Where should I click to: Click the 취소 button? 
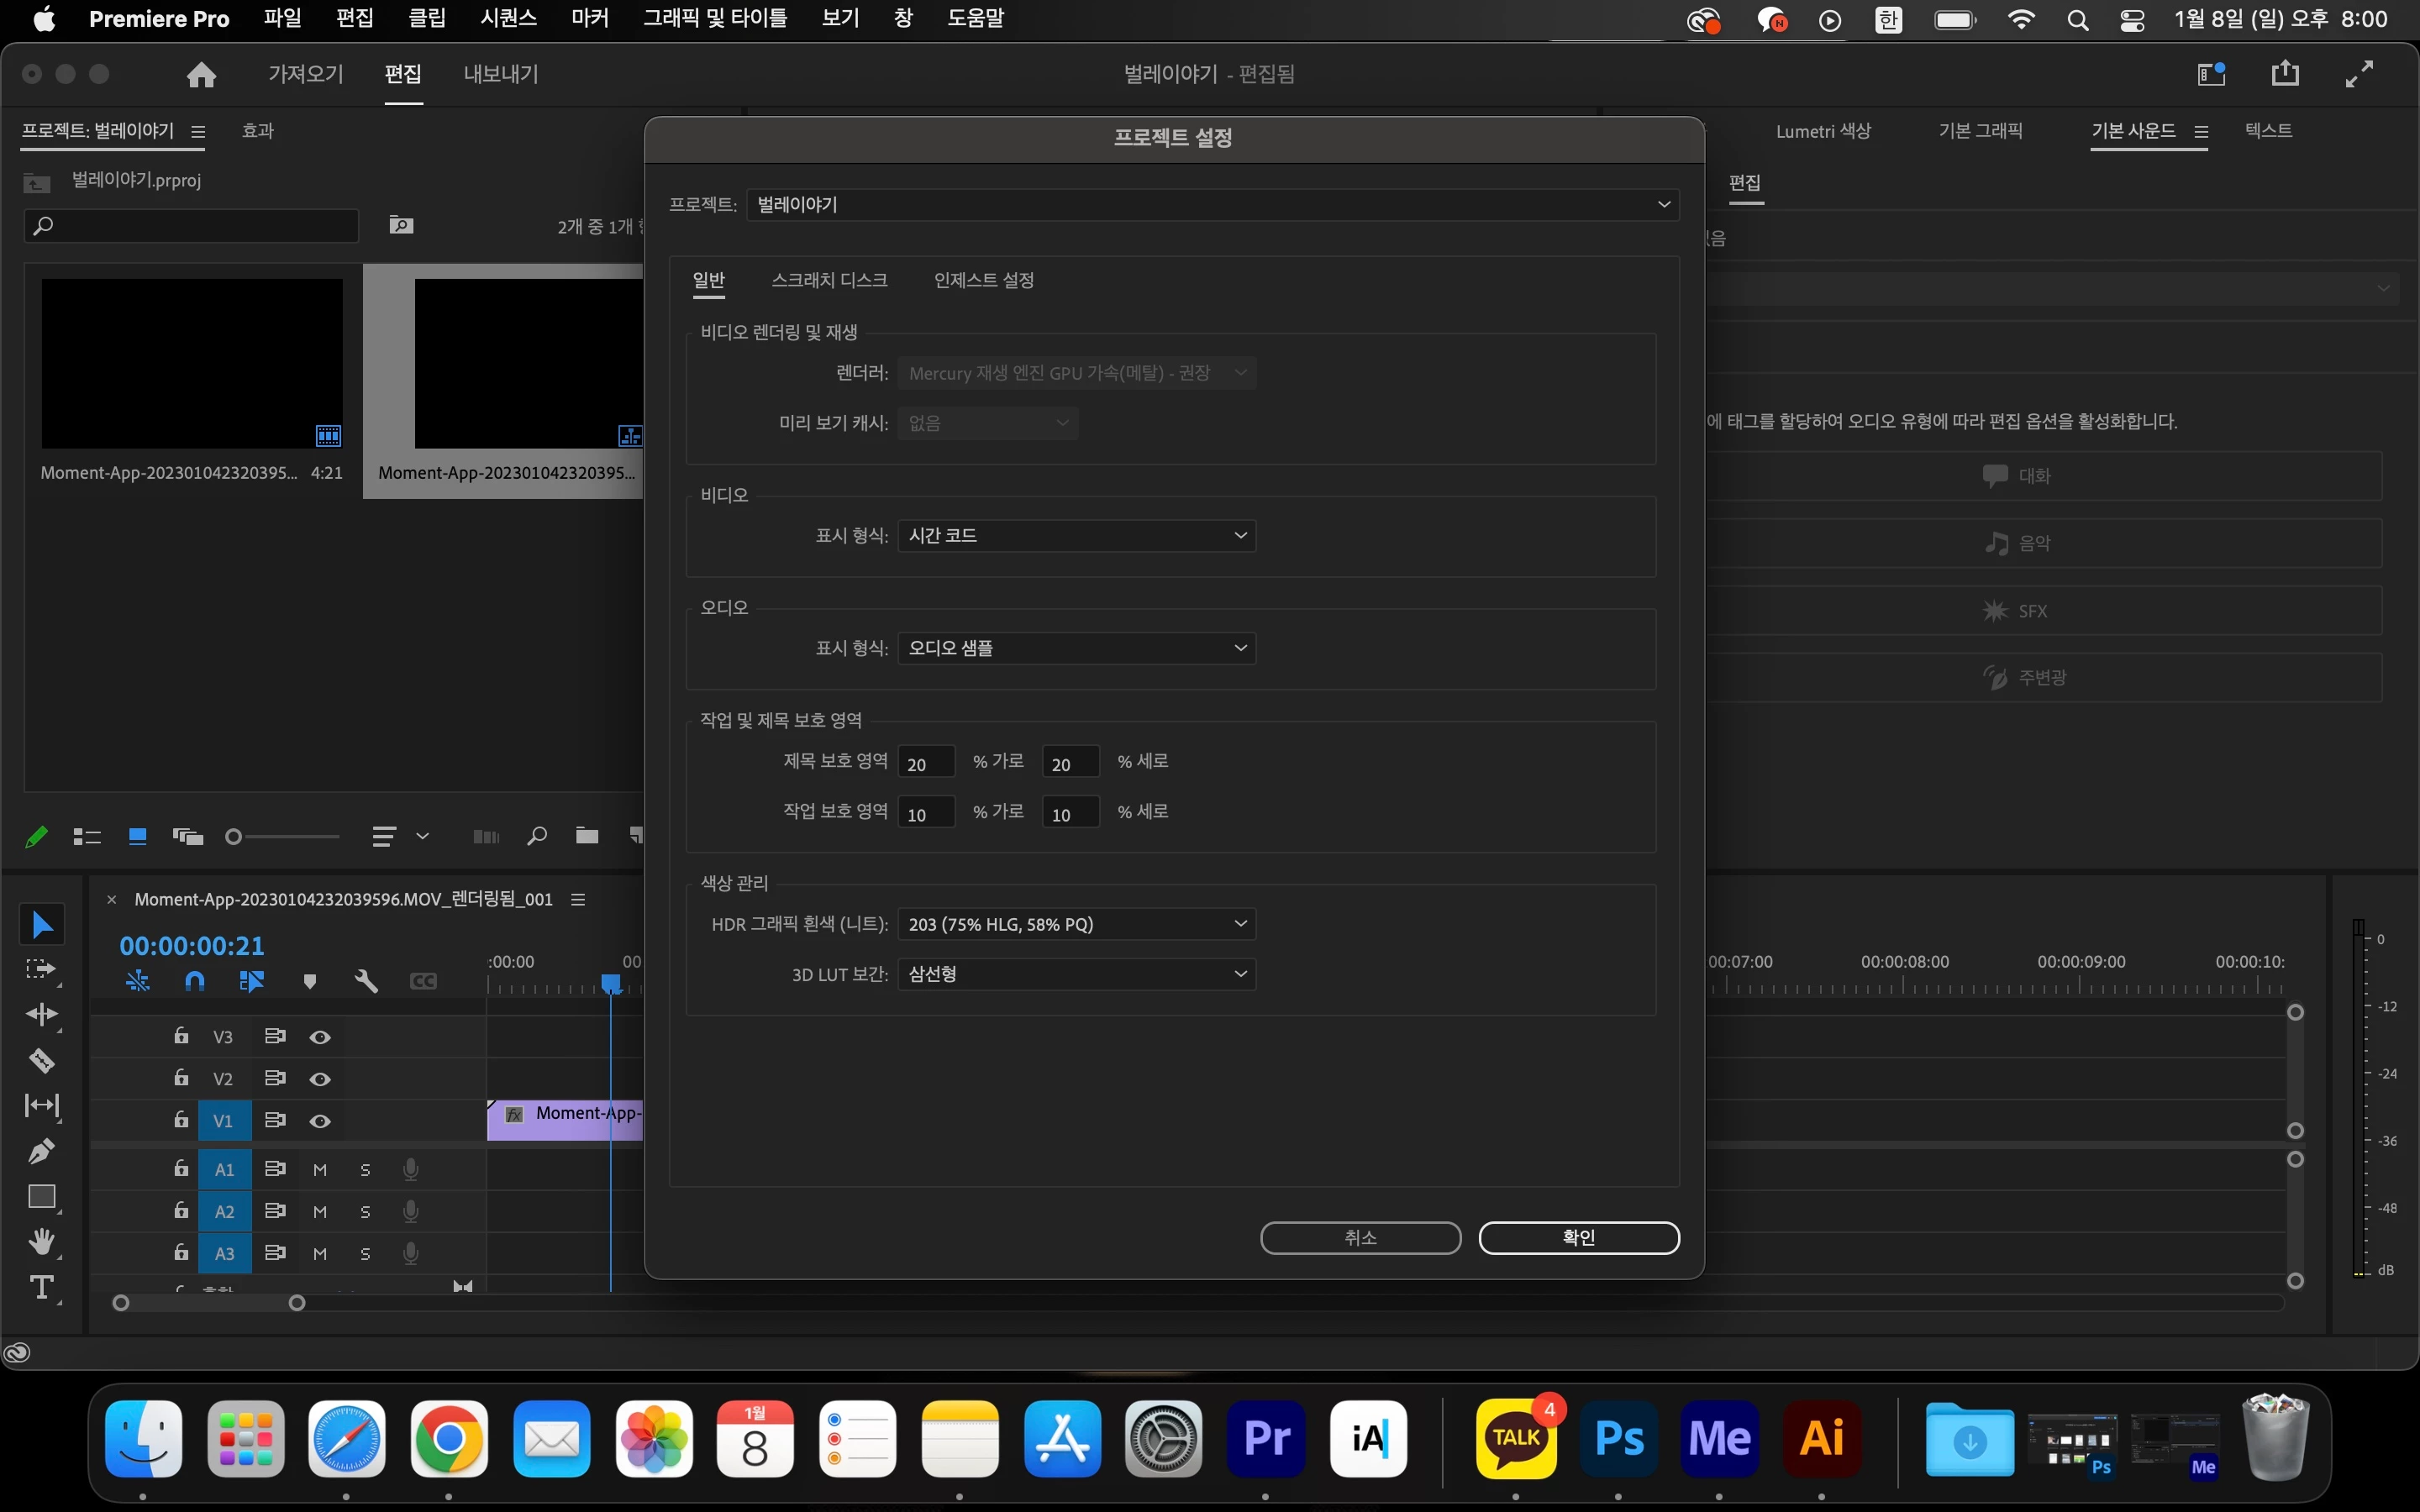[1360, 1238]
